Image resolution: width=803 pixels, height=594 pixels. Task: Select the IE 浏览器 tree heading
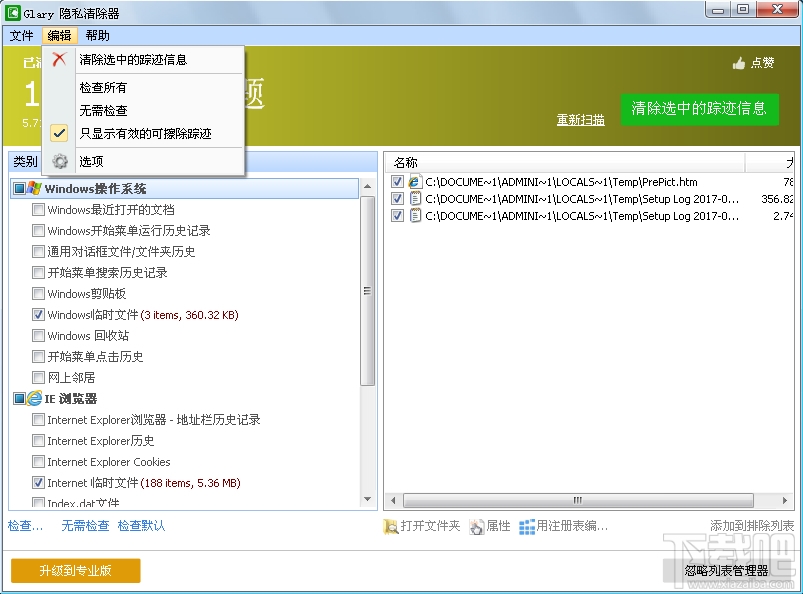(x=71, y=398)
